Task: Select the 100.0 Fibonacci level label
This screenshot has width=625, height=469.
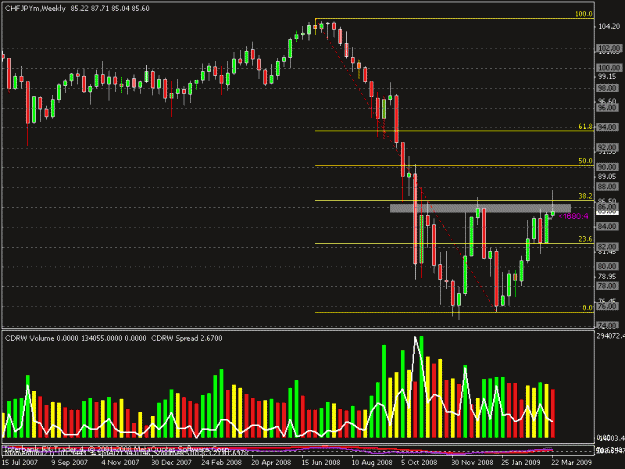Action: [584, 14]
